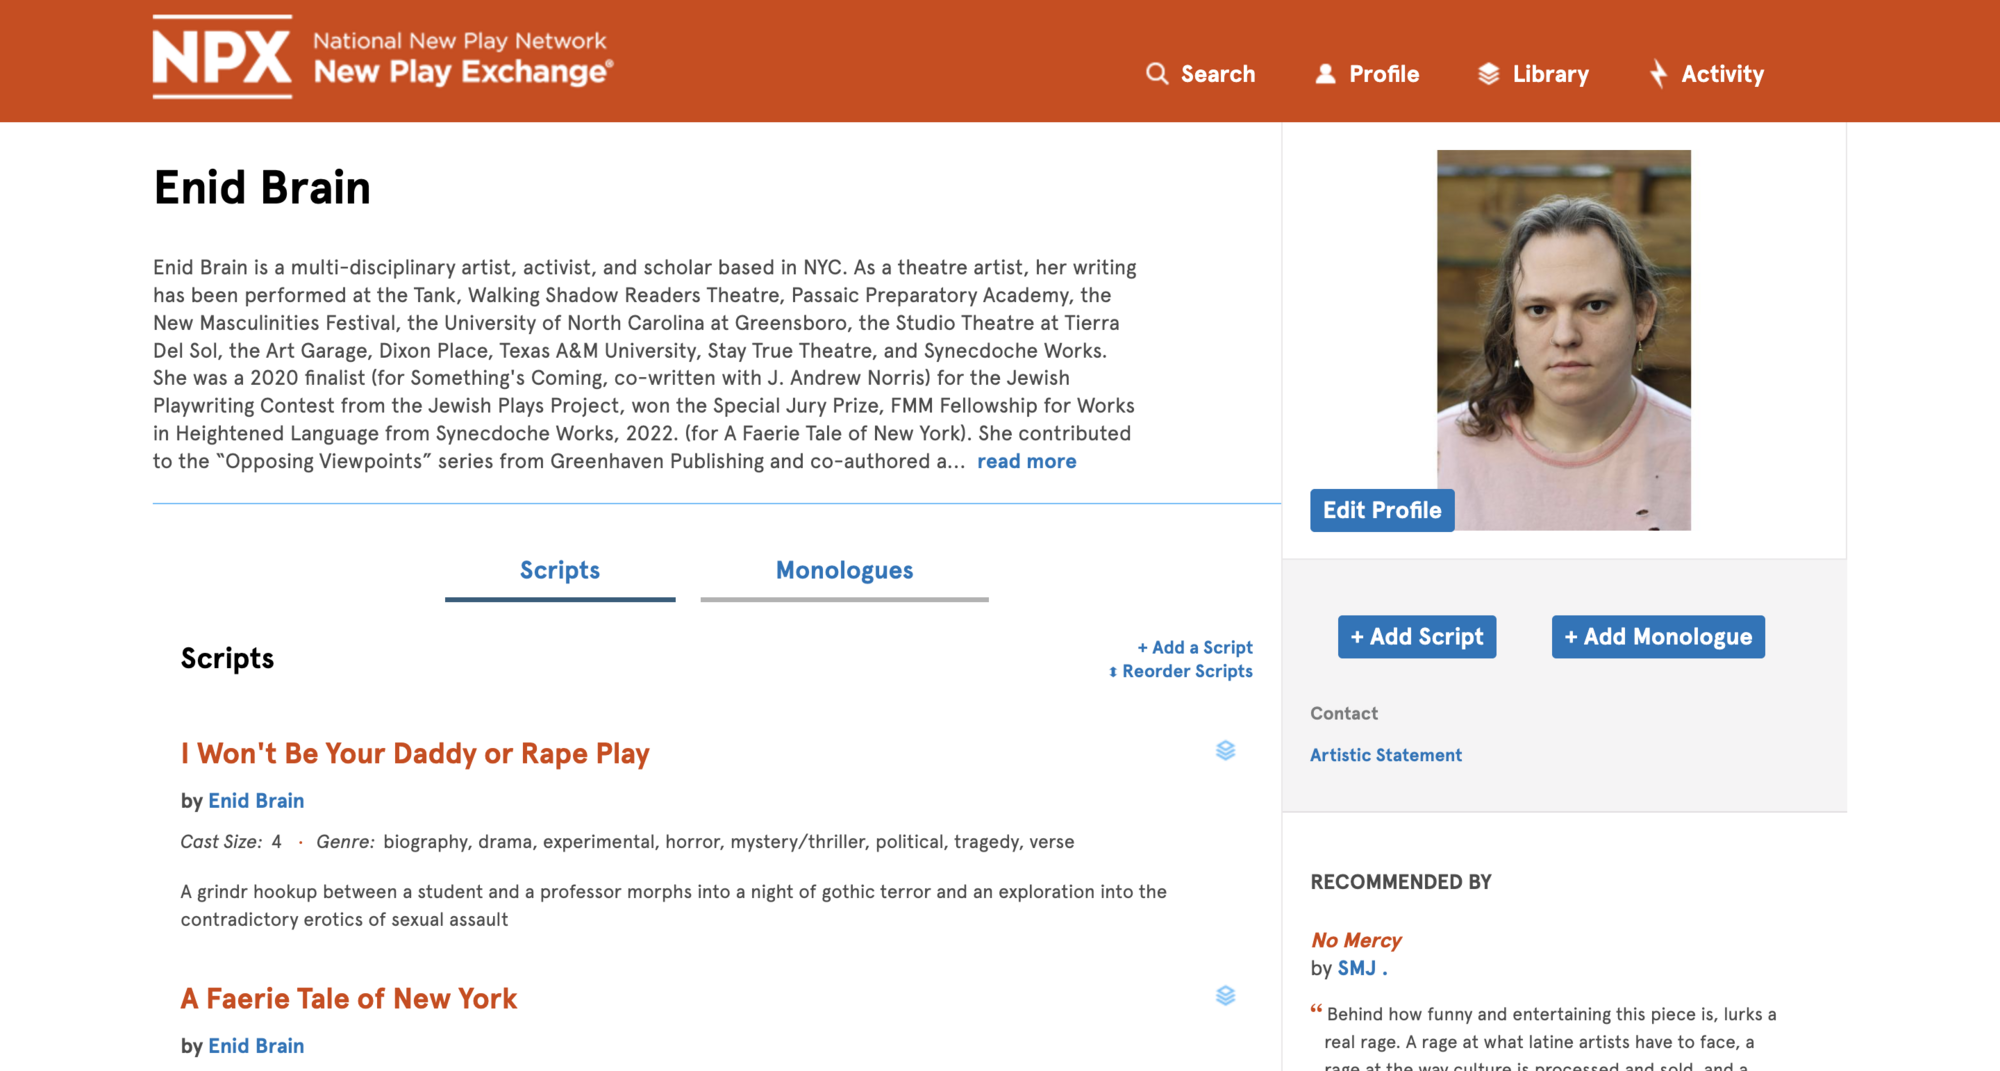Switch to the Scripts tab

(x=560, y=571)
